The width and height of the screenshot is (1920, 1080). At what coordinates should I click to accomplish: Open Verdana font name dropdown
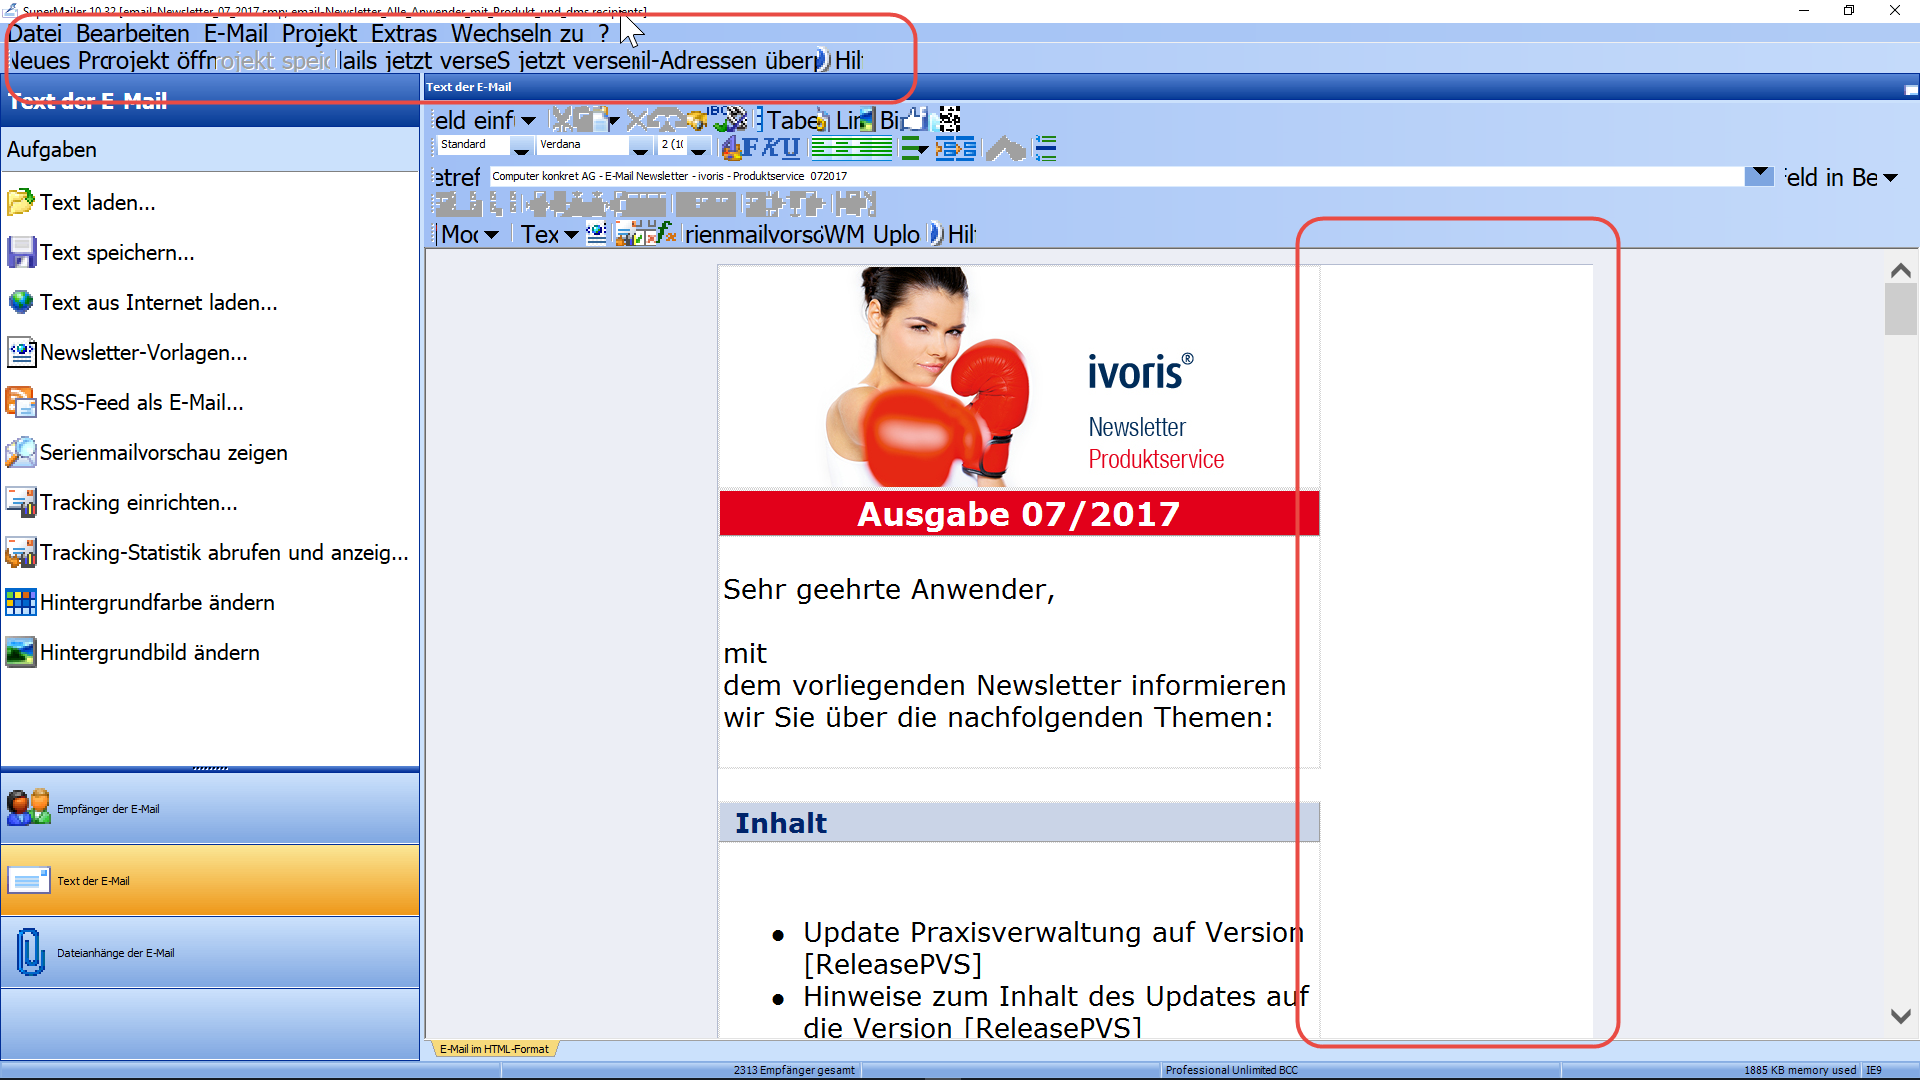pyautogui.click(x=640, y=147)
